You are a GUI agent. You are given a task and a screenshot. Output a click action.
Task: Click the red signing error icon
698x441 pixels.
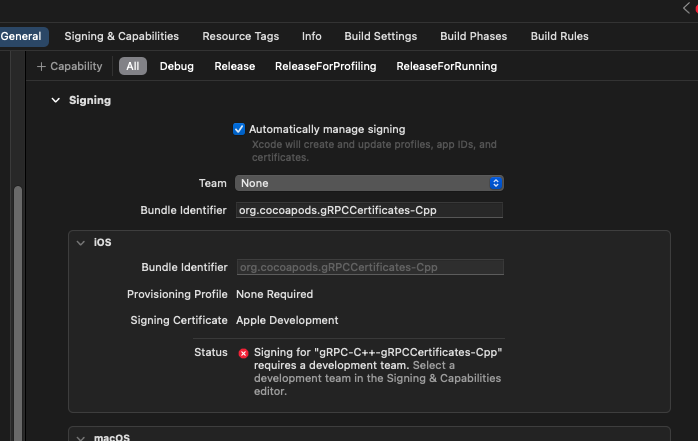[x=243, y=353]
